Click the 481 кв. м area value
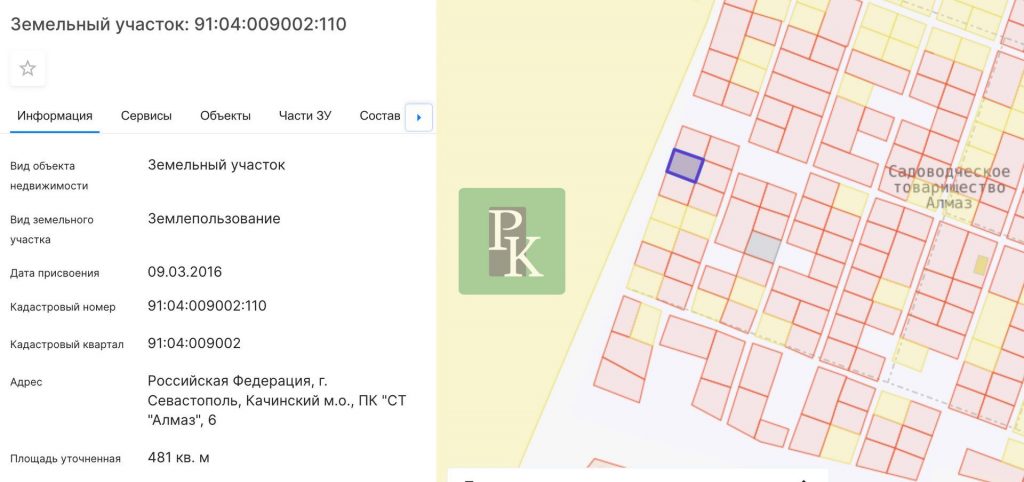 (178, 458)
